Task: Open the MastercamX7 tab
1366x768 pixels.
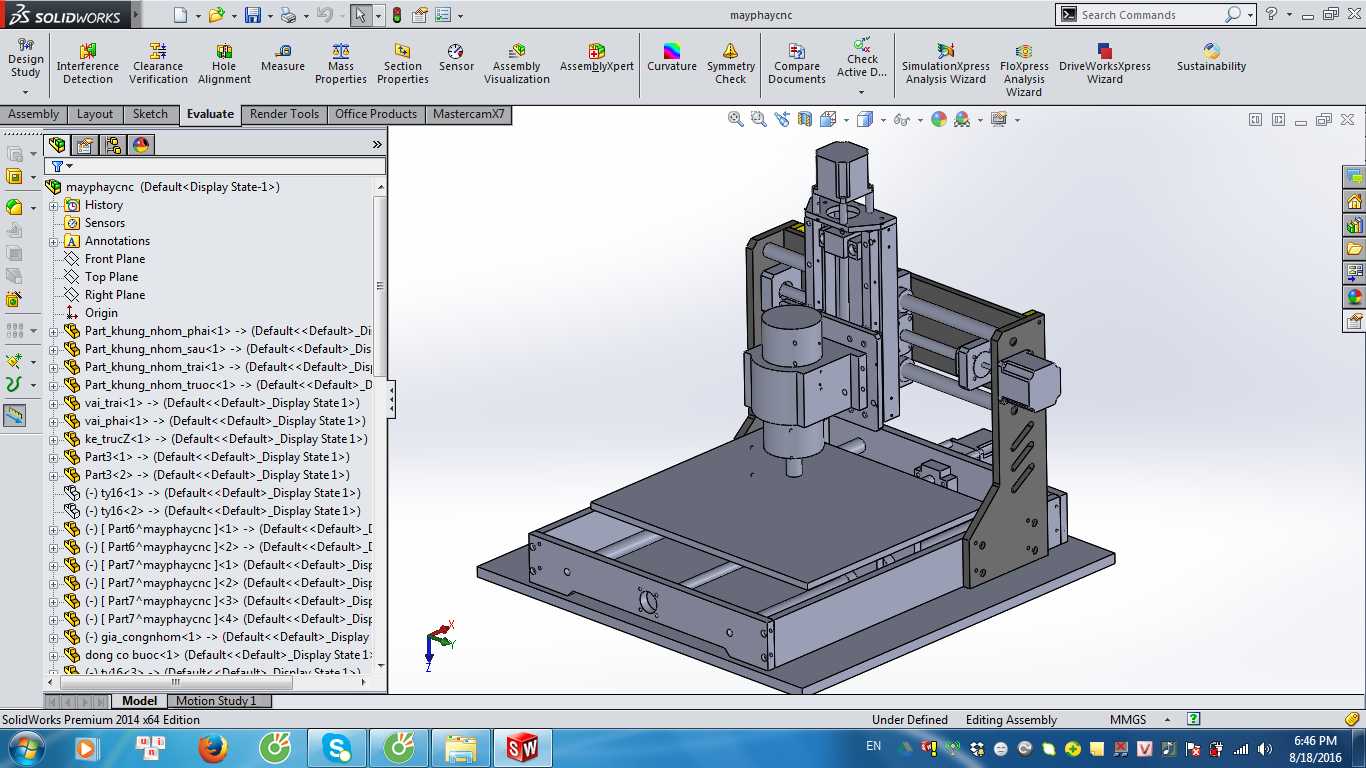Action: [469, 114]
